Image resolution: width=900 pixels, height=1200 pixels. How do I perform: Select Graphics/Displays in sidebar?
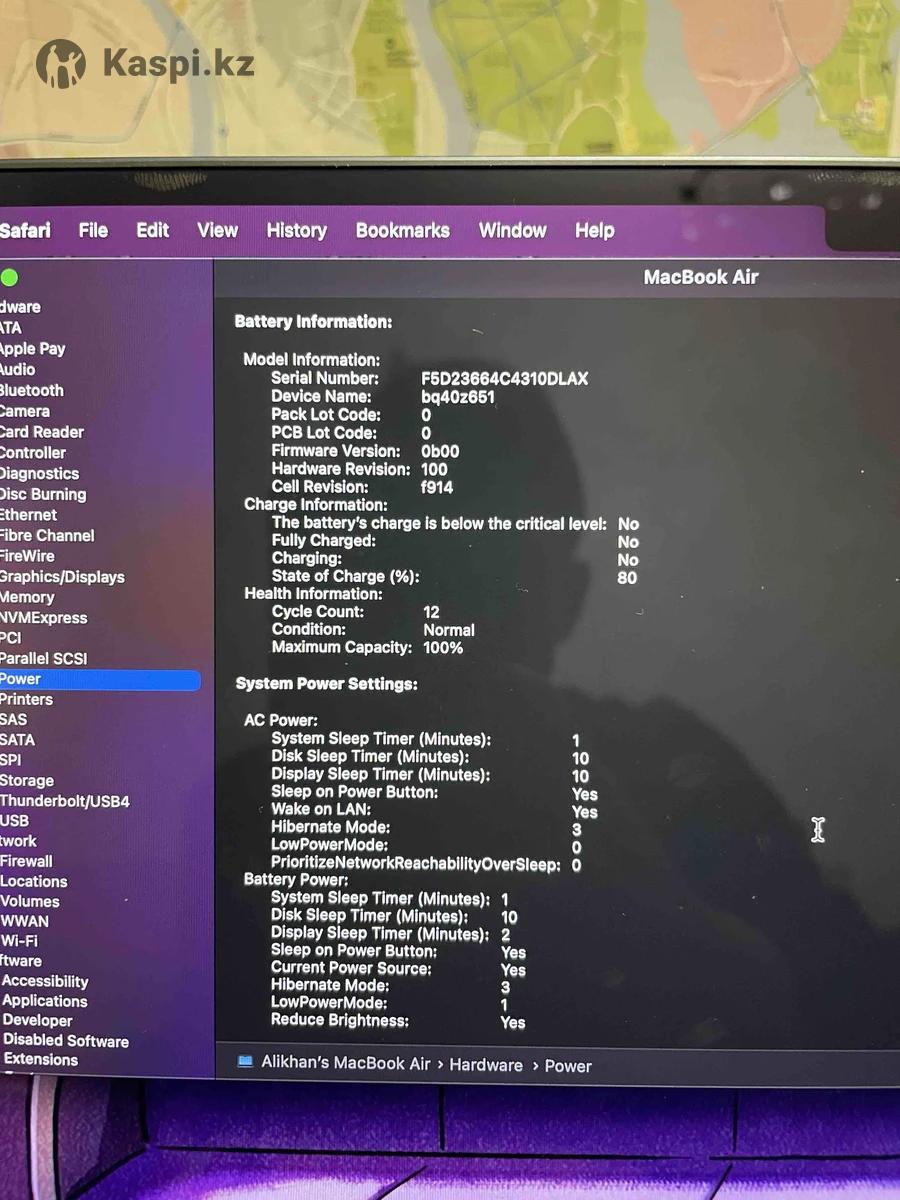[x=62, y=576]
